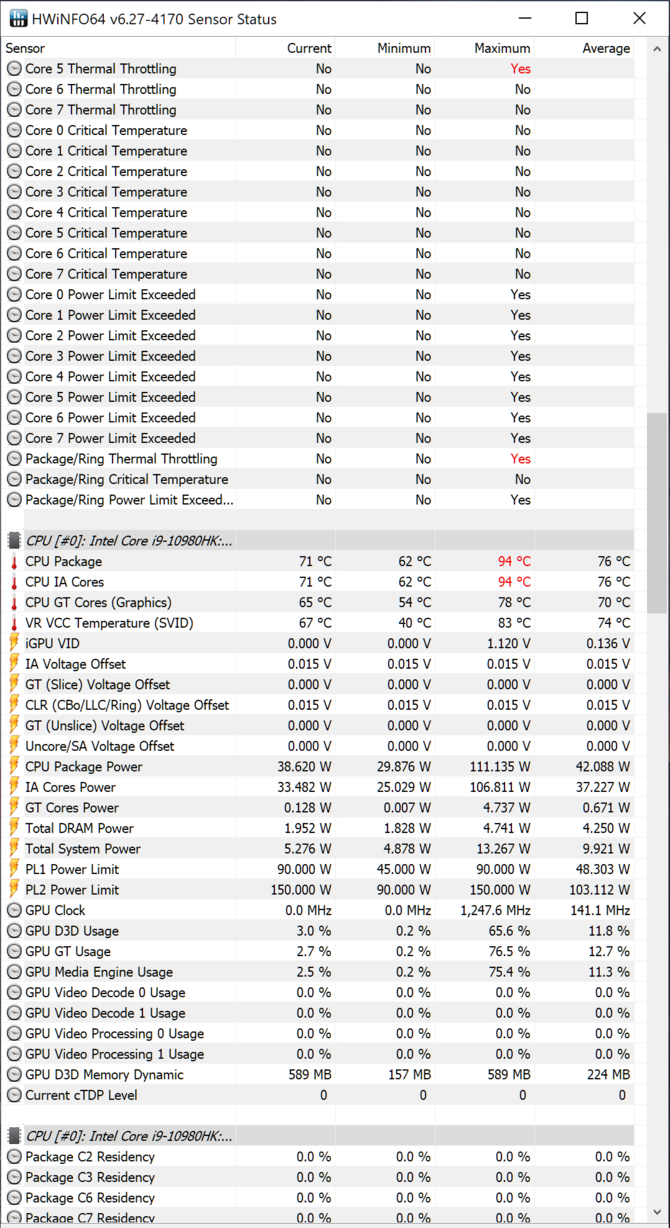Viewport: 670px width, 1228px height.
Task: Select the CLR (CBo/LLC/Ring) Voltage Offset row
Action: coord(318,705)
